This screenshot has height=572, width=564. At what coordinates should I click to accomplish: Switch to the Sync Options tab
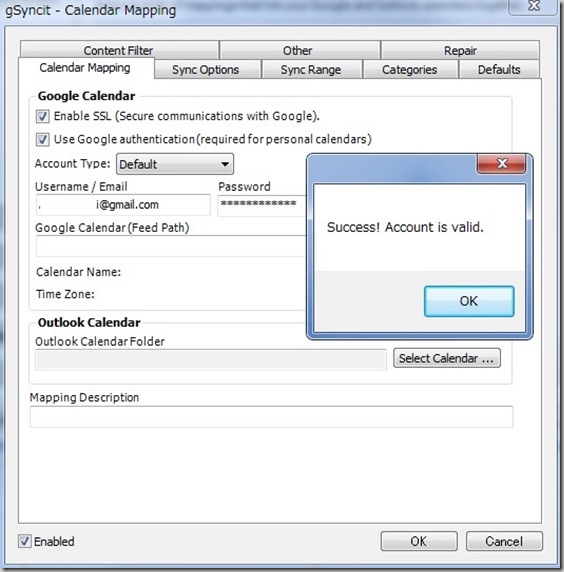[207, 69]
